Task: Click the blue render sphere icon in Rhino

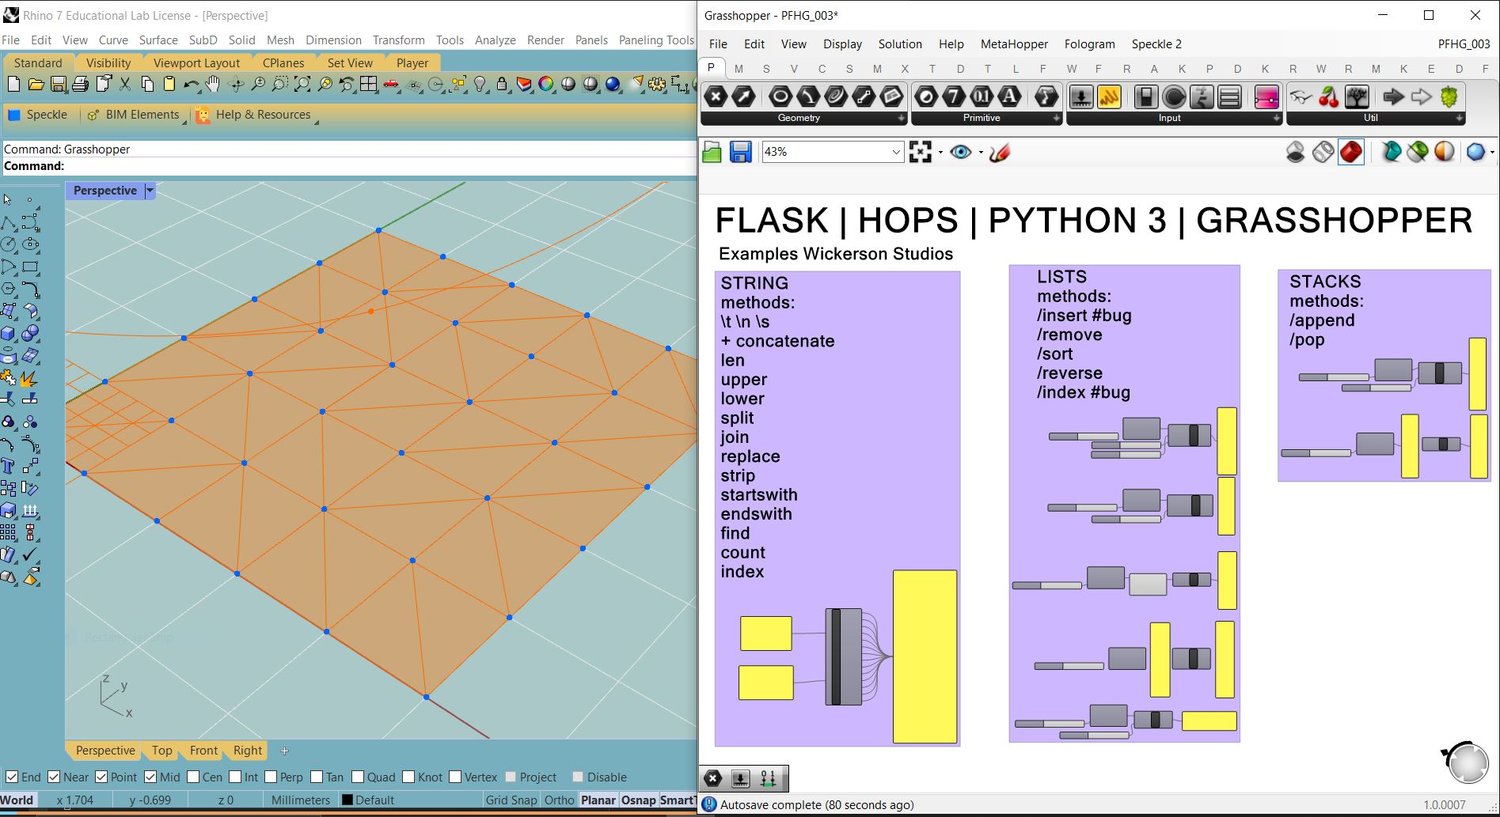Action: 612,85
